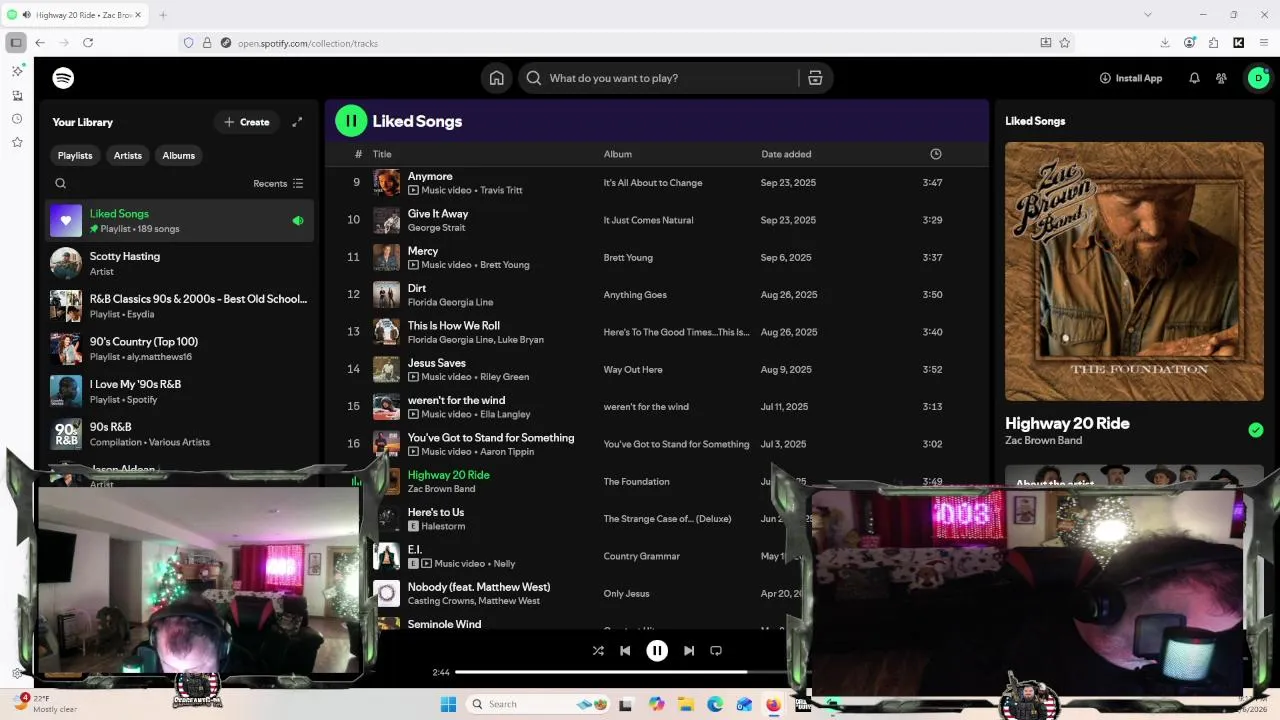Open a new browser tab

[x=163, y=15]
